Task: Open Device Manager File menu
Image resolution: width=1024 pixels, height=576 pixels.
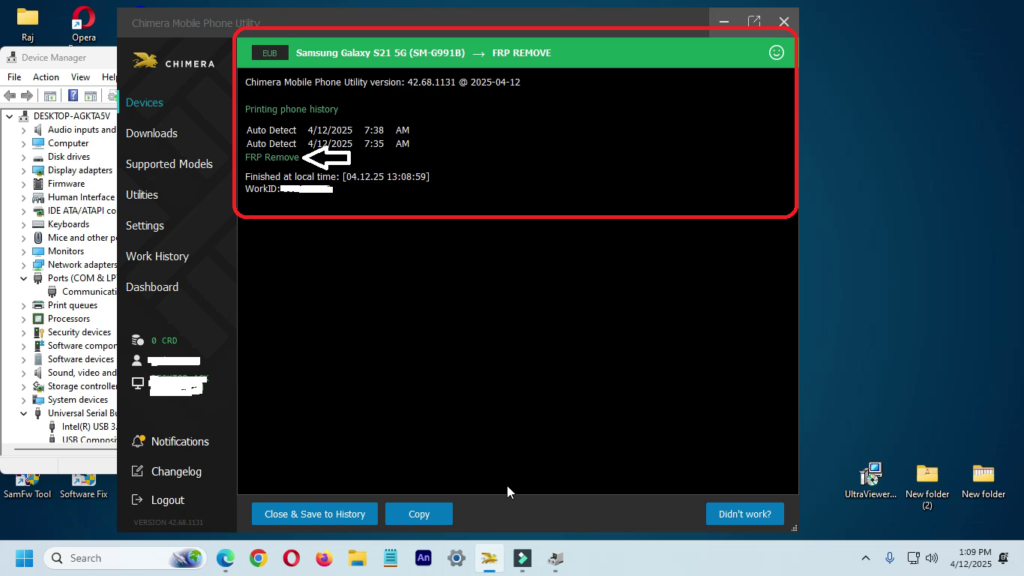Action: point(14,77)
